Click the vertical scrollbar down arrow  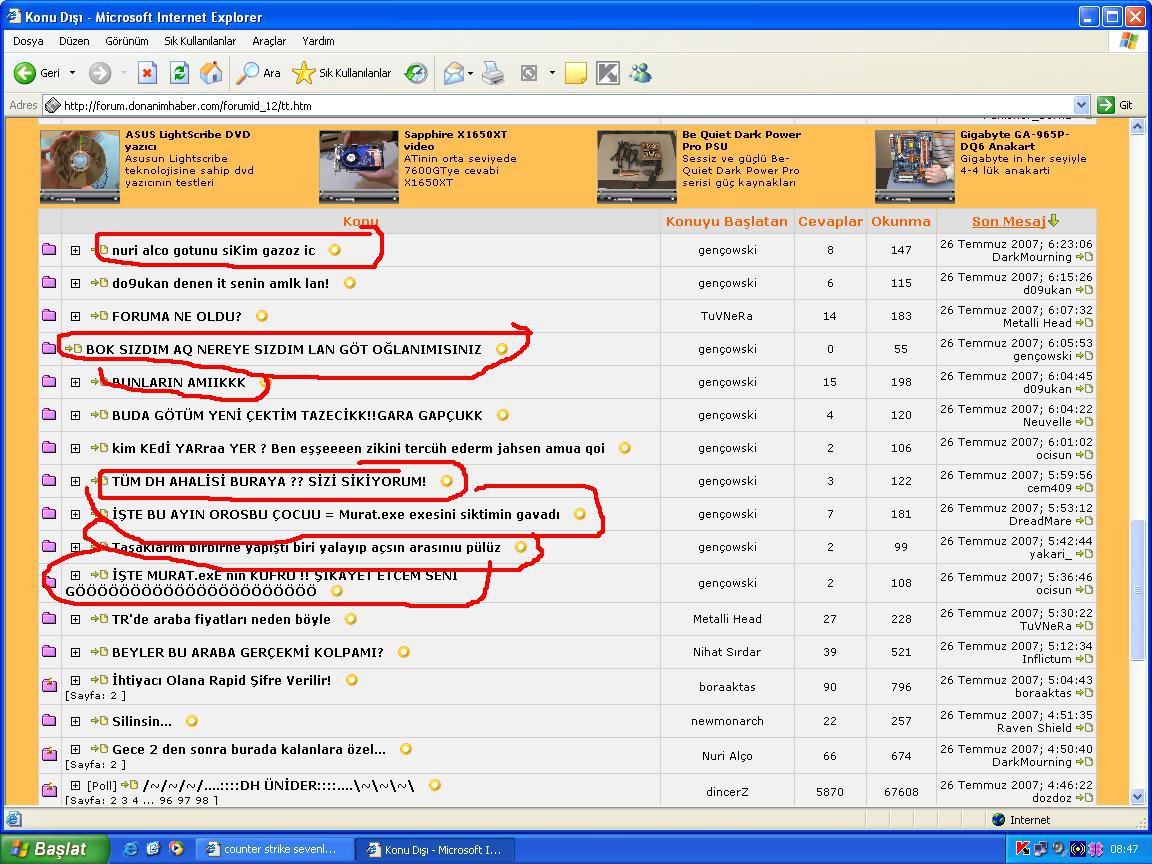pos(1137,796)
